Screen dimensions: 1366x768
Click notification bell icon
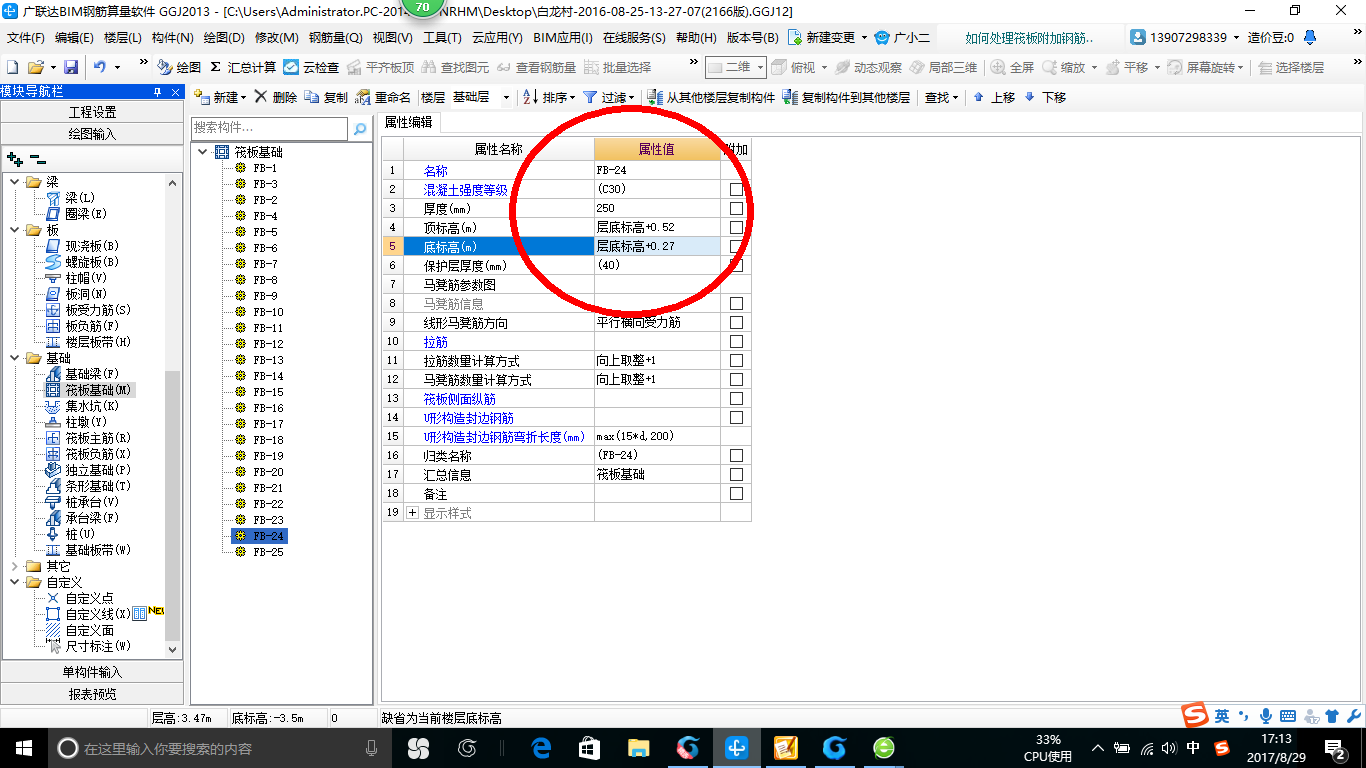click(x=1312, y=37)
